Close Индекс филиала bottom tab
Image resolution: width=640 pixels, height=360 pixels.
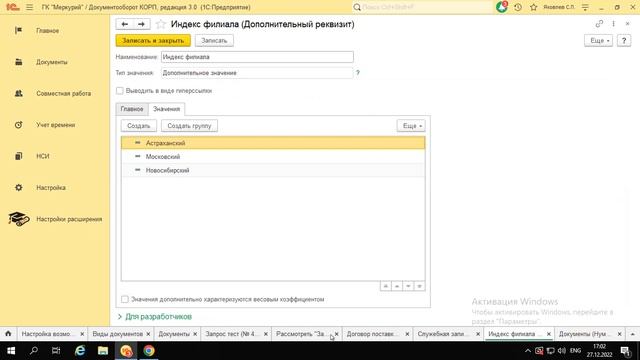click(549, 334)
